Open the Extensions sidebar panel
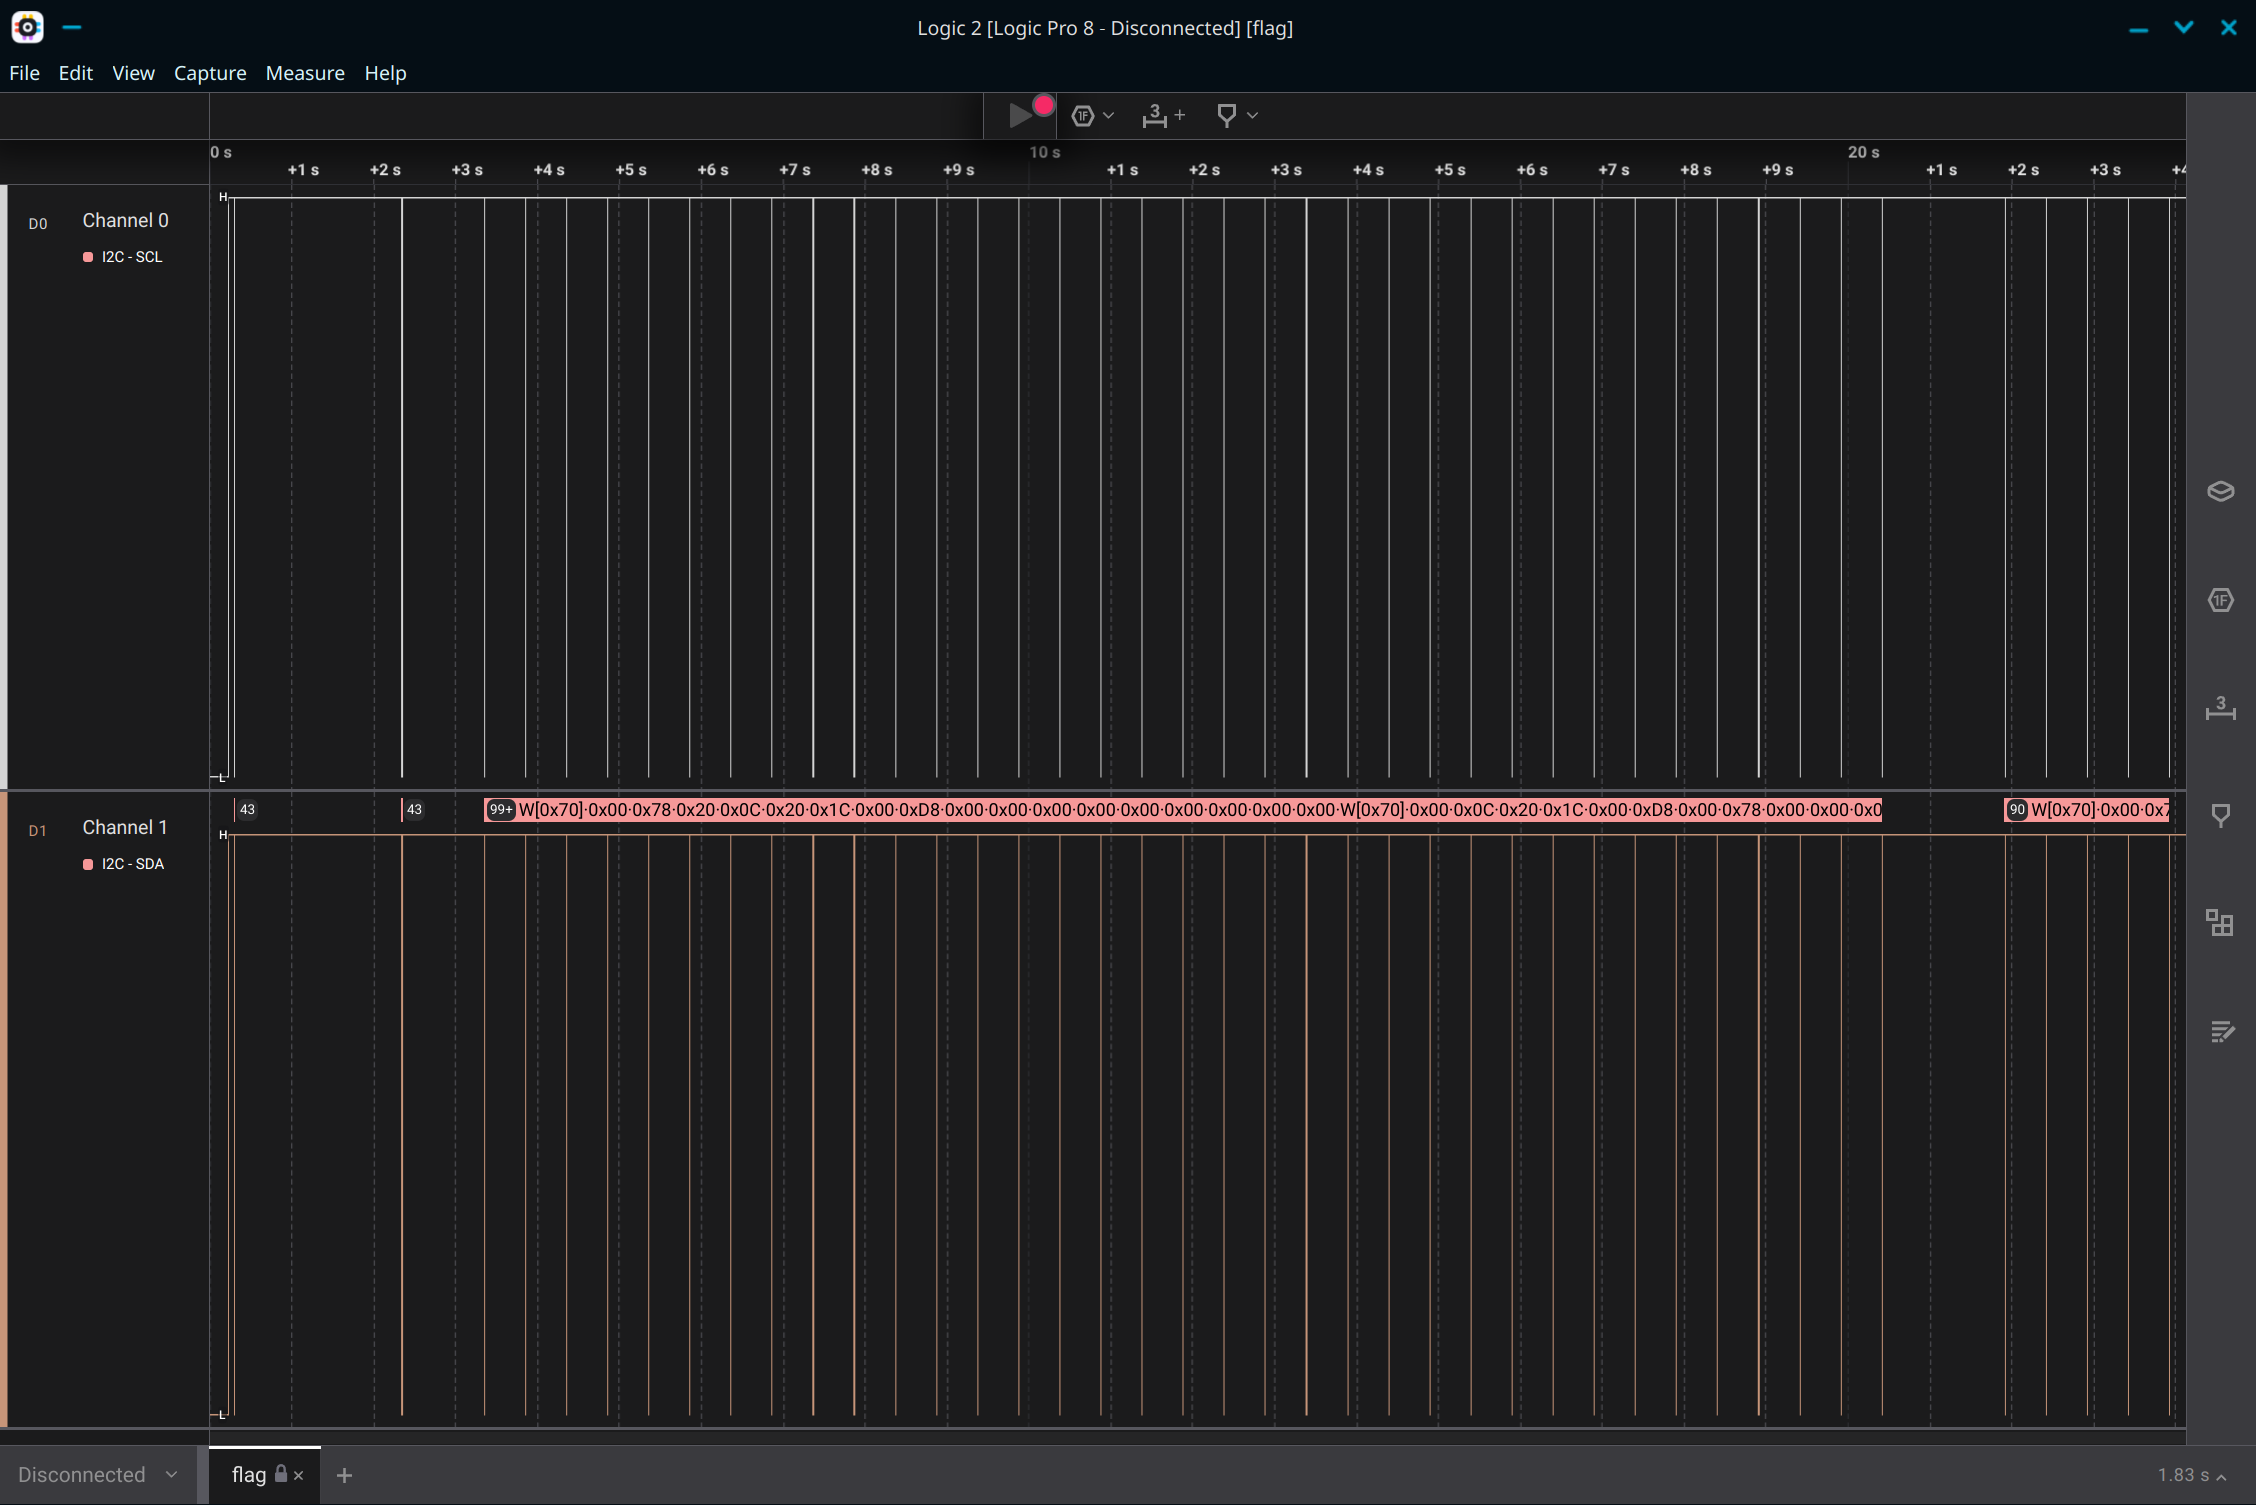 [x=2220, y=922]
